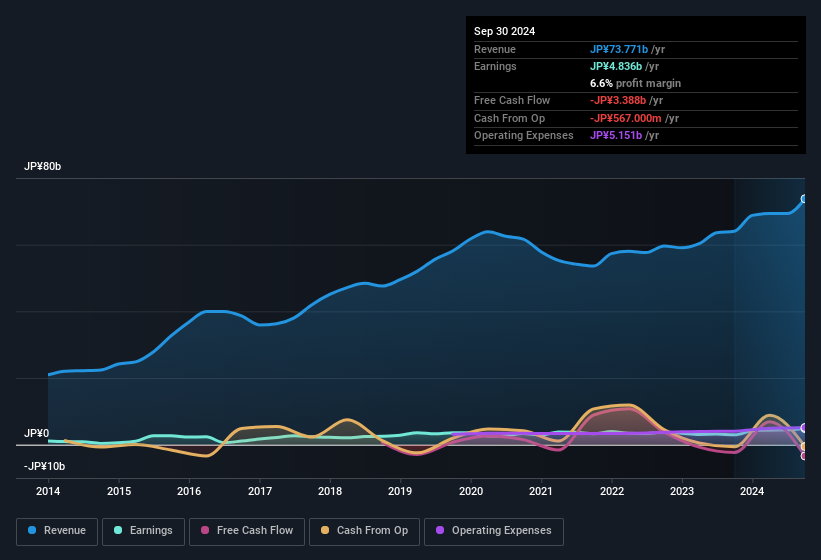
Task: Click the JP¥5.151b operating expenses value
Action: point(616,136)
